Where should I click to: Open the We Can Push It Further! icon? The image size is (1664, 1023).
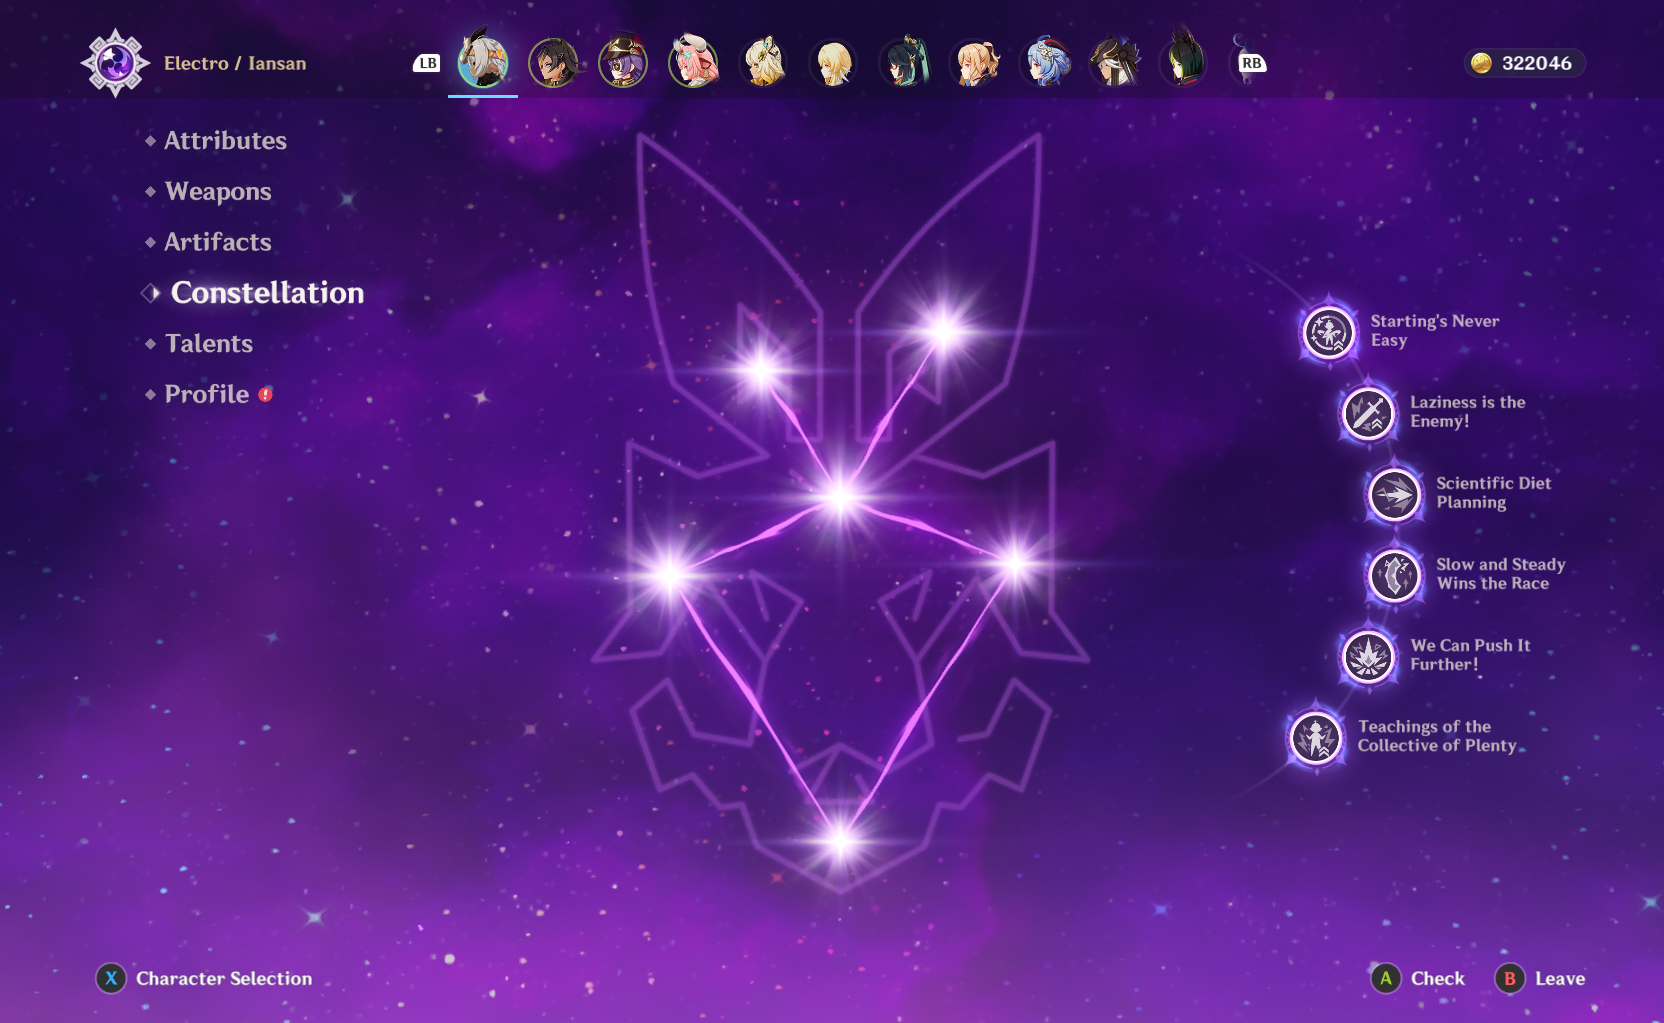point(1367,656)
